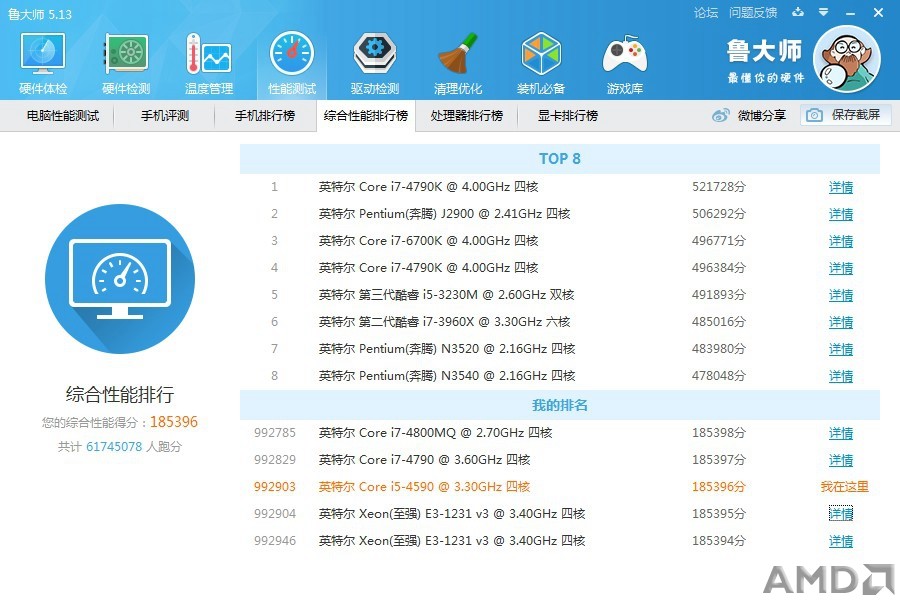The image size is (900, 600).
Task: Click the 鲁大师 mascot avatar
Action: [x=847, y=60]
